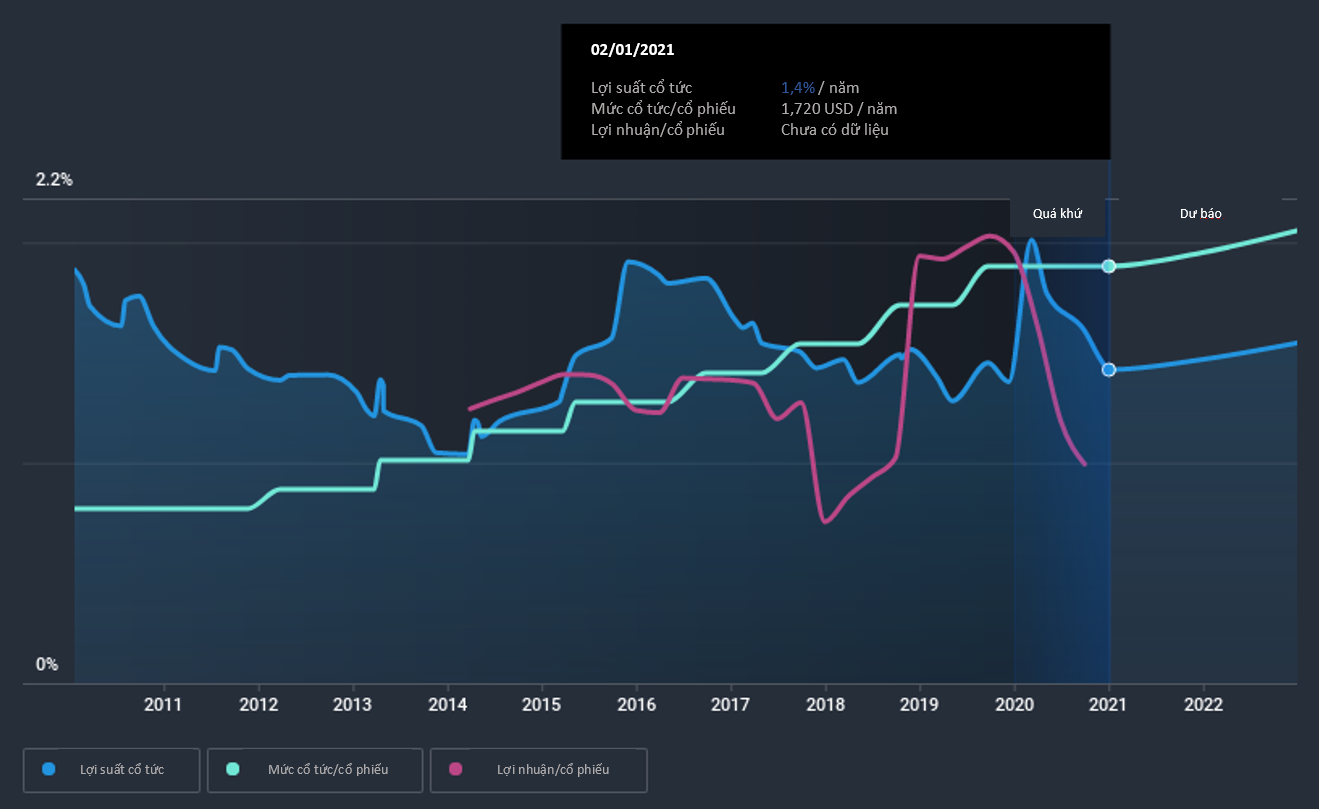This screenshot has height=809, width=1319.
Task: Click the 1,4% yield value in tooltip
Action: click(798, 88)
